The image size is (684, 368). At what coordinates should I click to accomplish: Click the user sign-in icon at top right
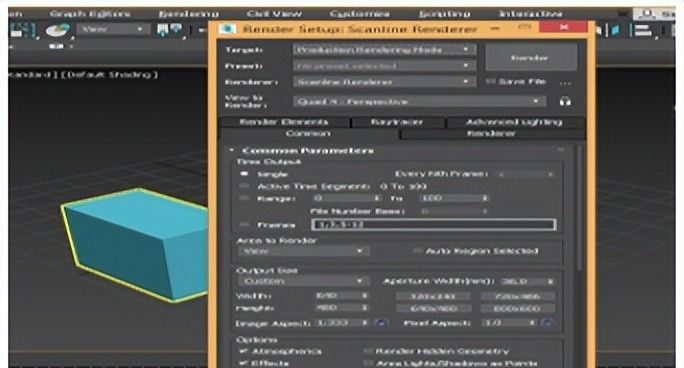[x=647, y=14]
